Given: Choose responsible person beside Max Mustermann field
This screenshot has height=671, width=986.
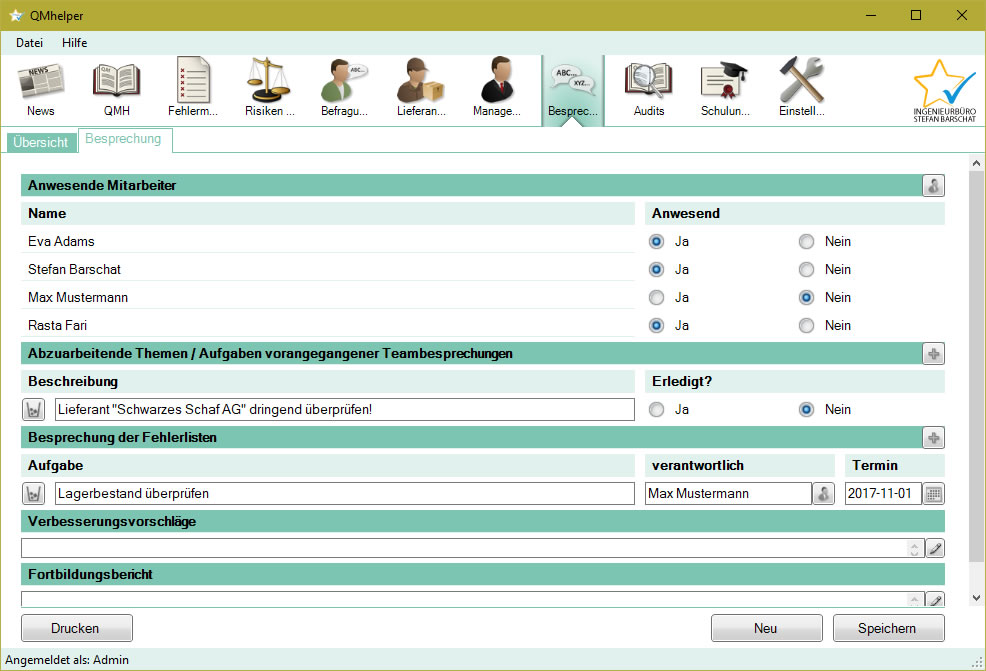Looking at the screenshot, I should point(823,493).
